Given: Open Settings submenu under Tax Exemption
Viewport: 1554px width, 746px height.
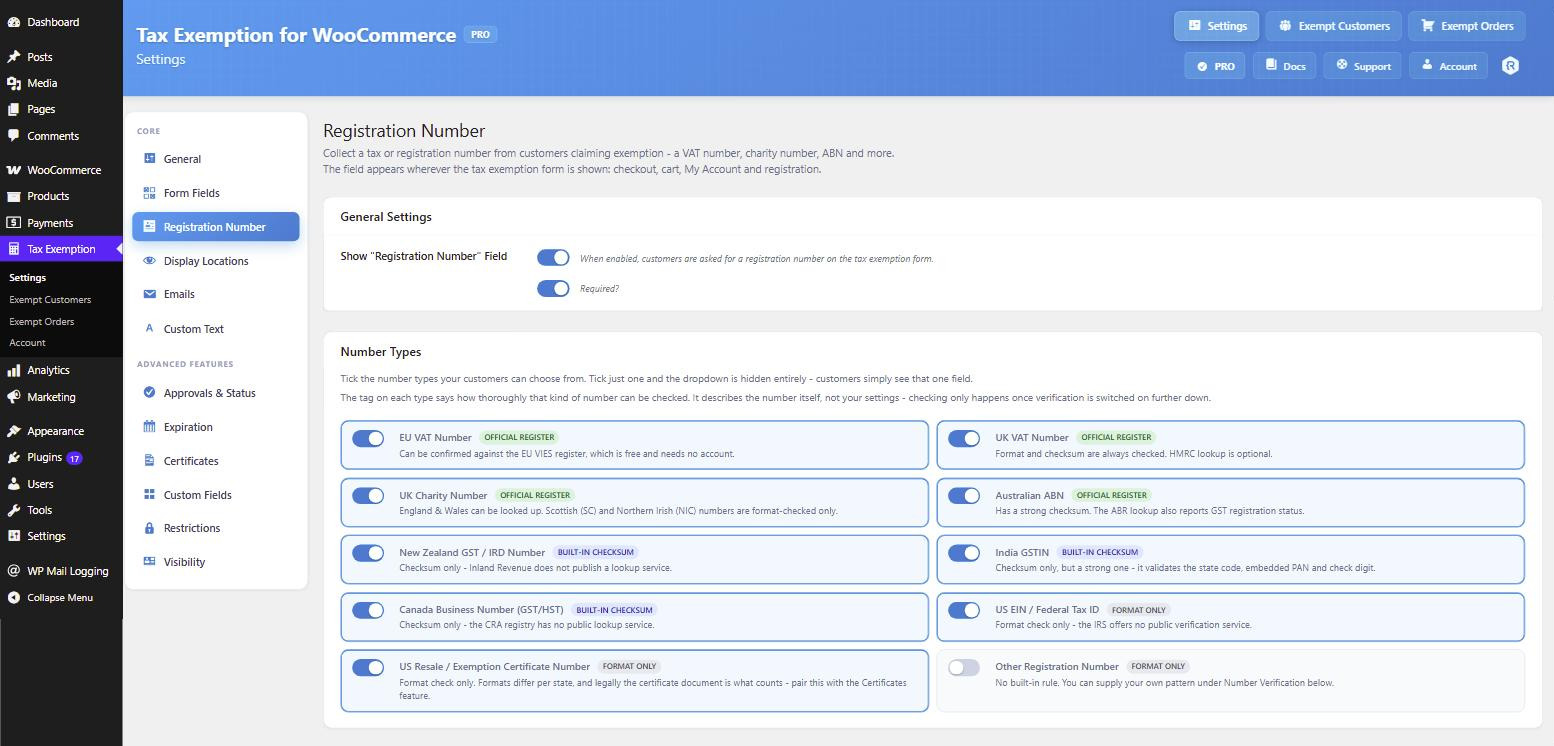Looking at the screenshot, I should click(x=27, y=278).
